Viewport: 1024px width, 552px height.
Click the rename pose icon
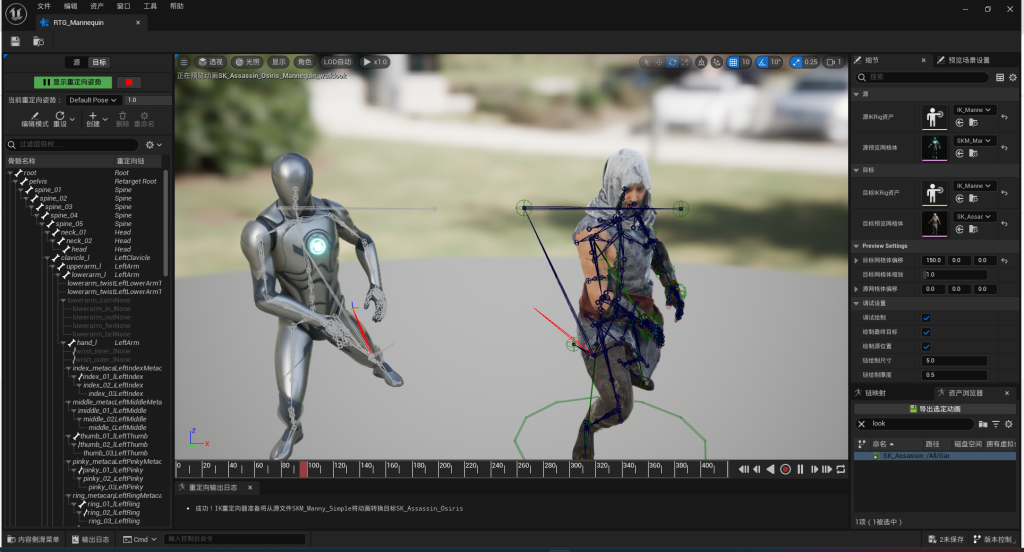click(x=144, y=116)
